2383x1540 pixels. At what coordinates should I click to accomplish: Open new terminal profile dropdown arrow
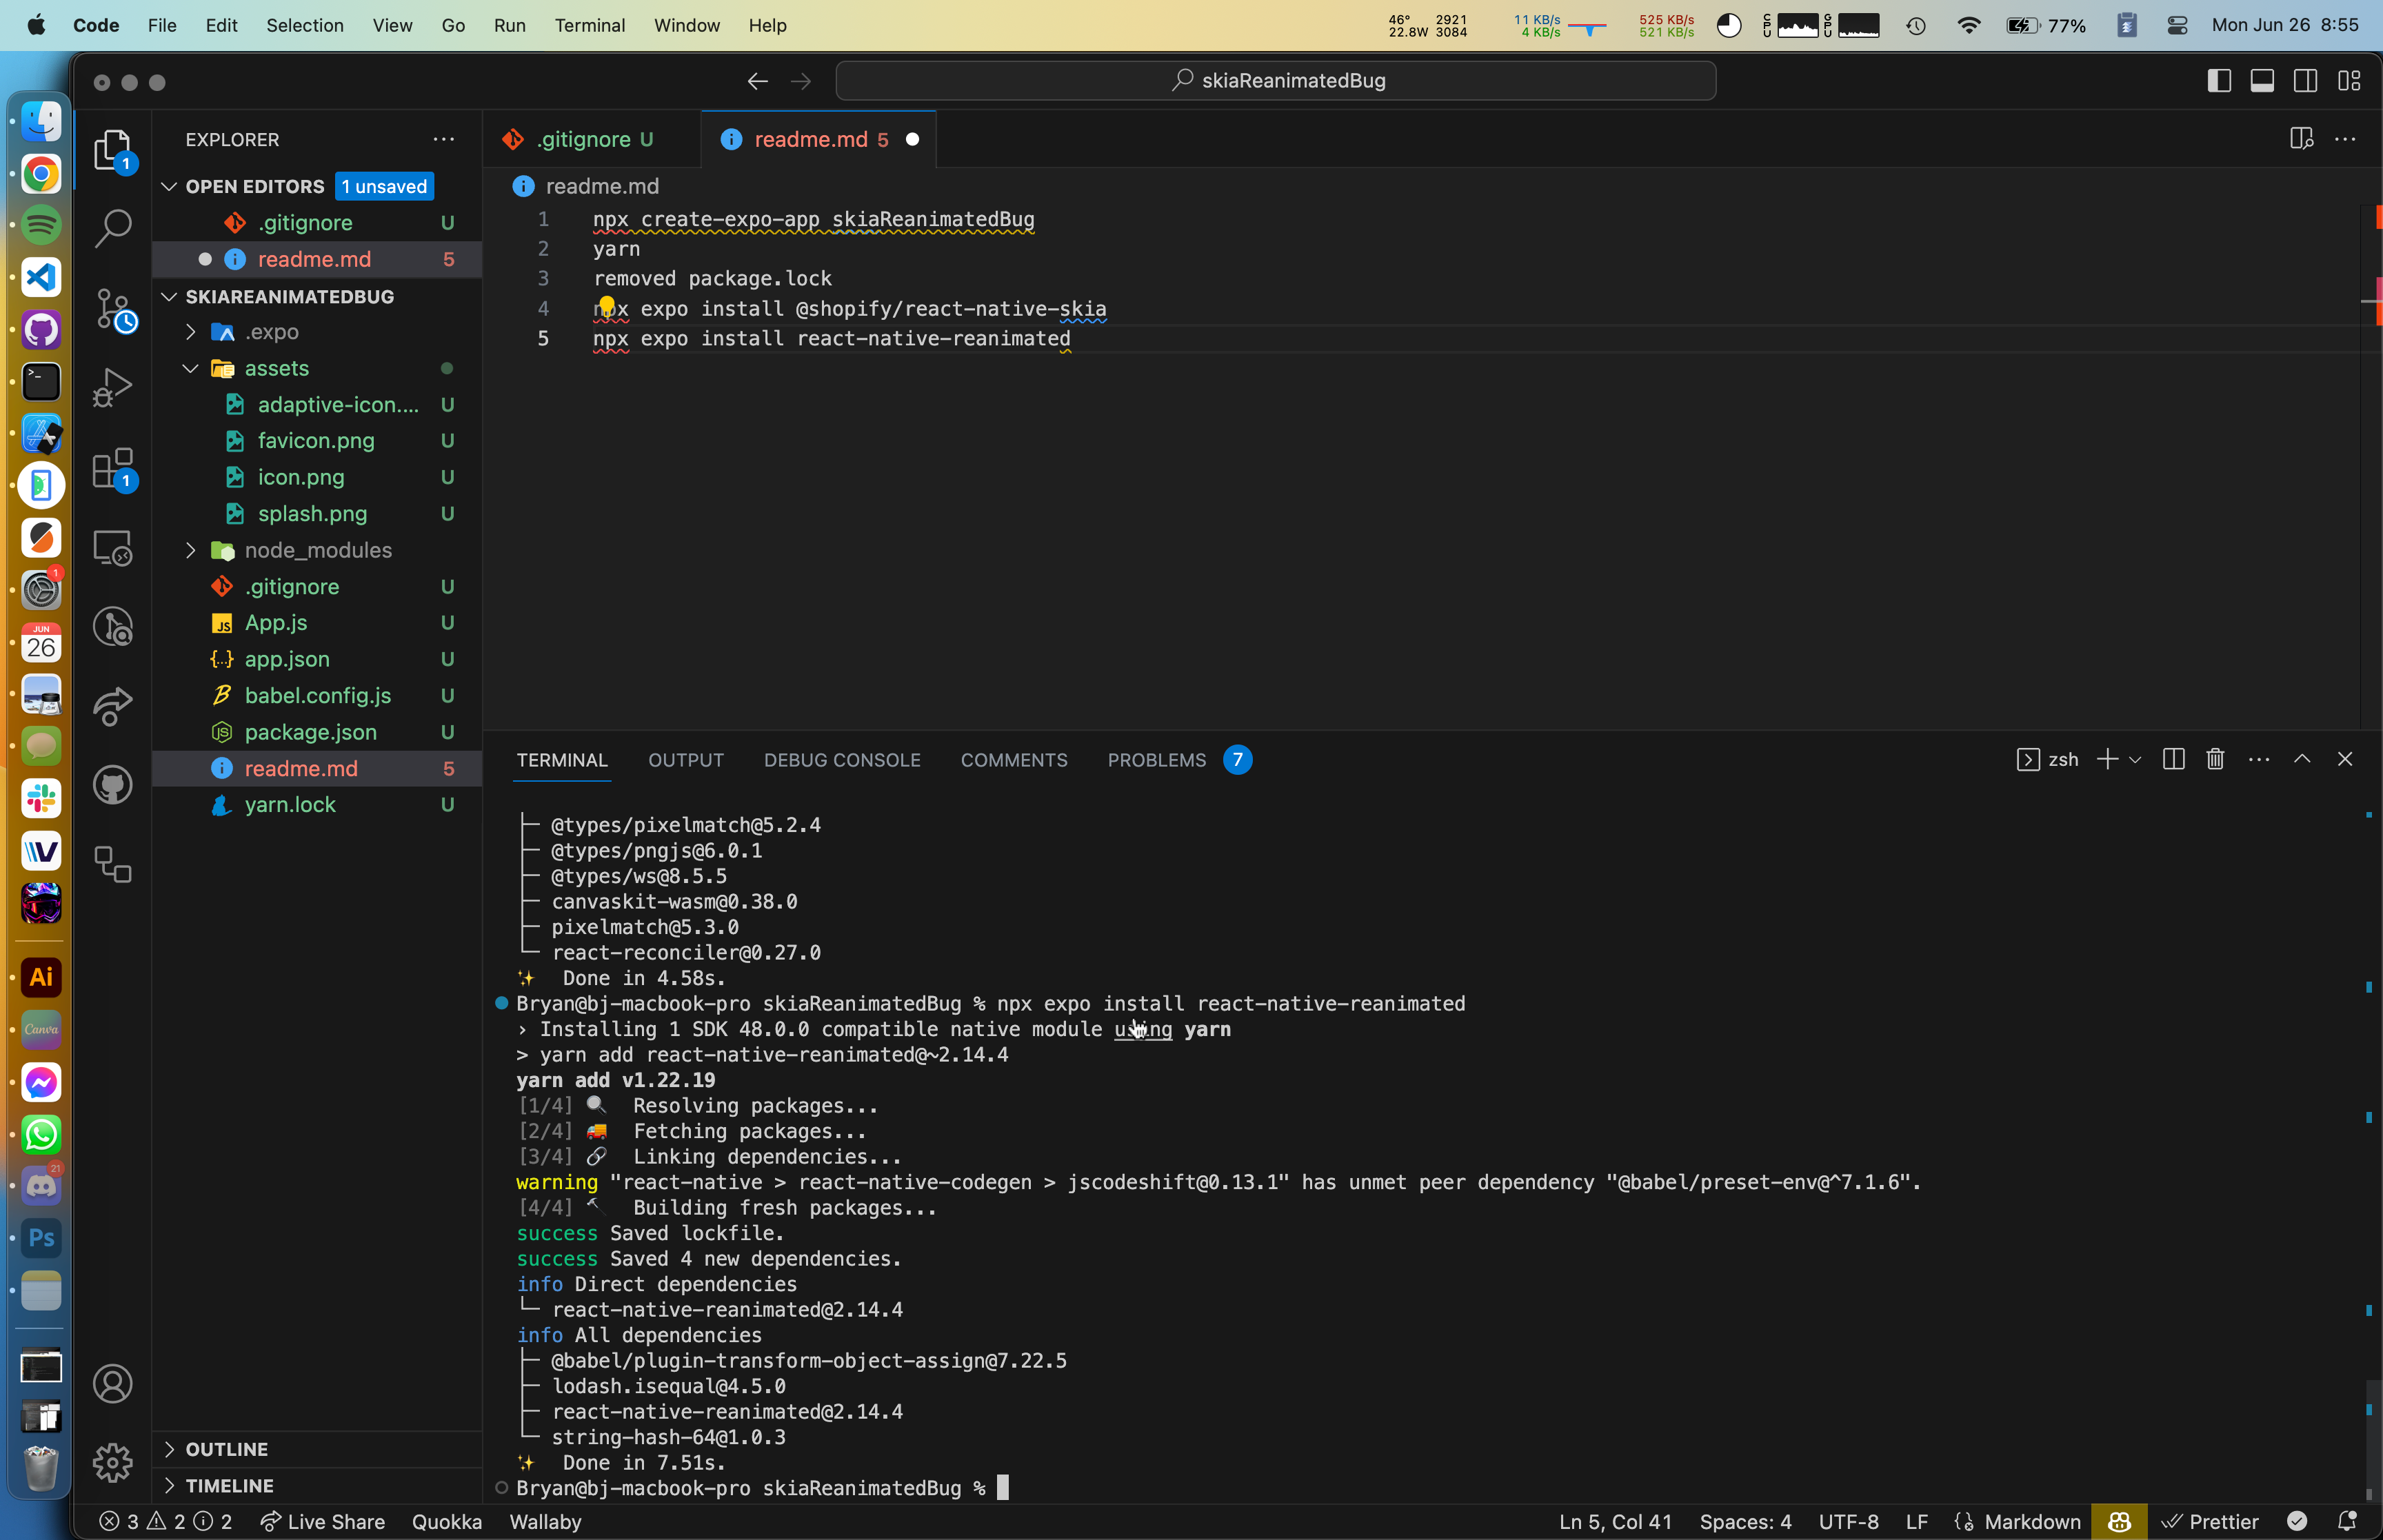click(x=2135, y=760)
